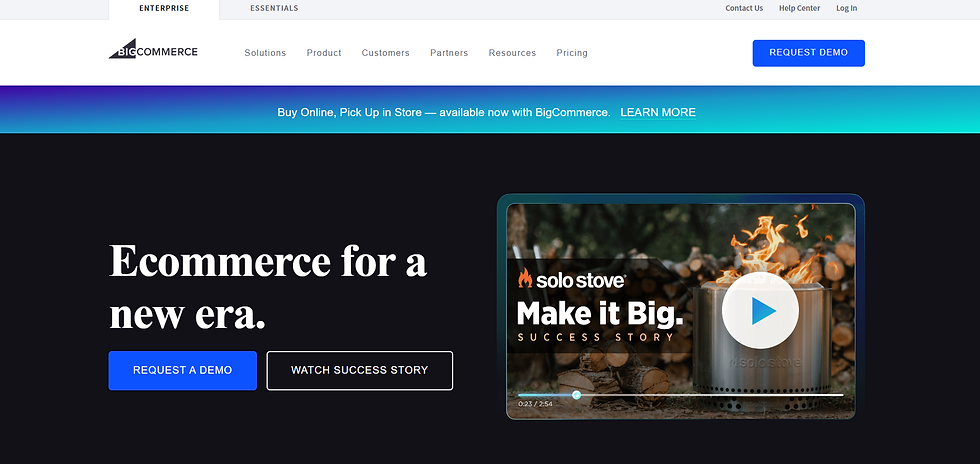Click the Log In link
The height and width of the screenshot is (464, 980).
(847, 8)
